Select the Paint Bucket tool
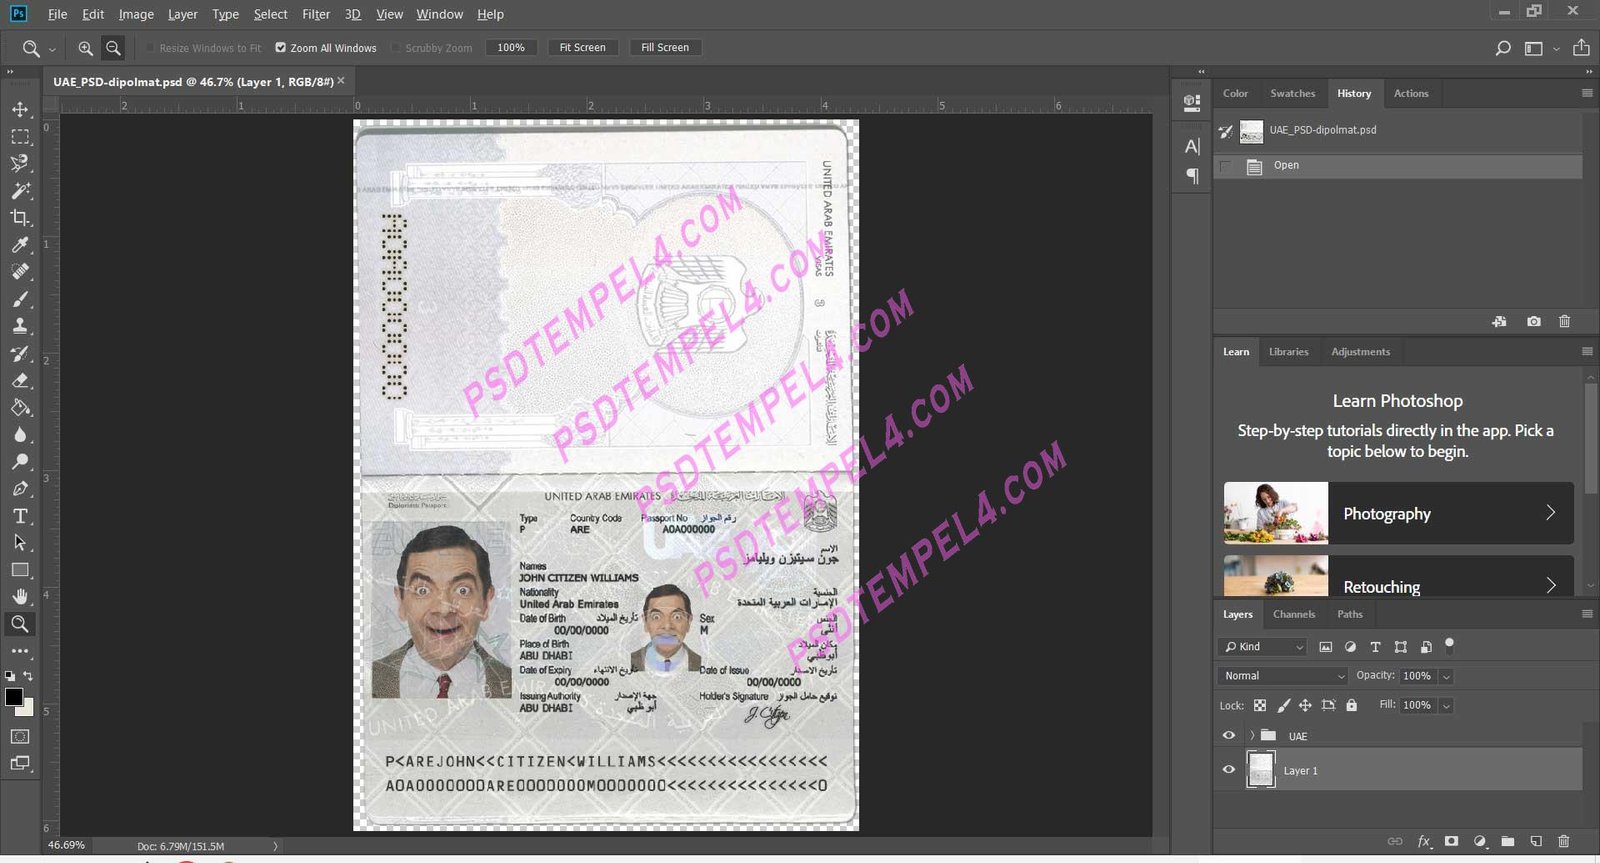 (x=20, y=408)
